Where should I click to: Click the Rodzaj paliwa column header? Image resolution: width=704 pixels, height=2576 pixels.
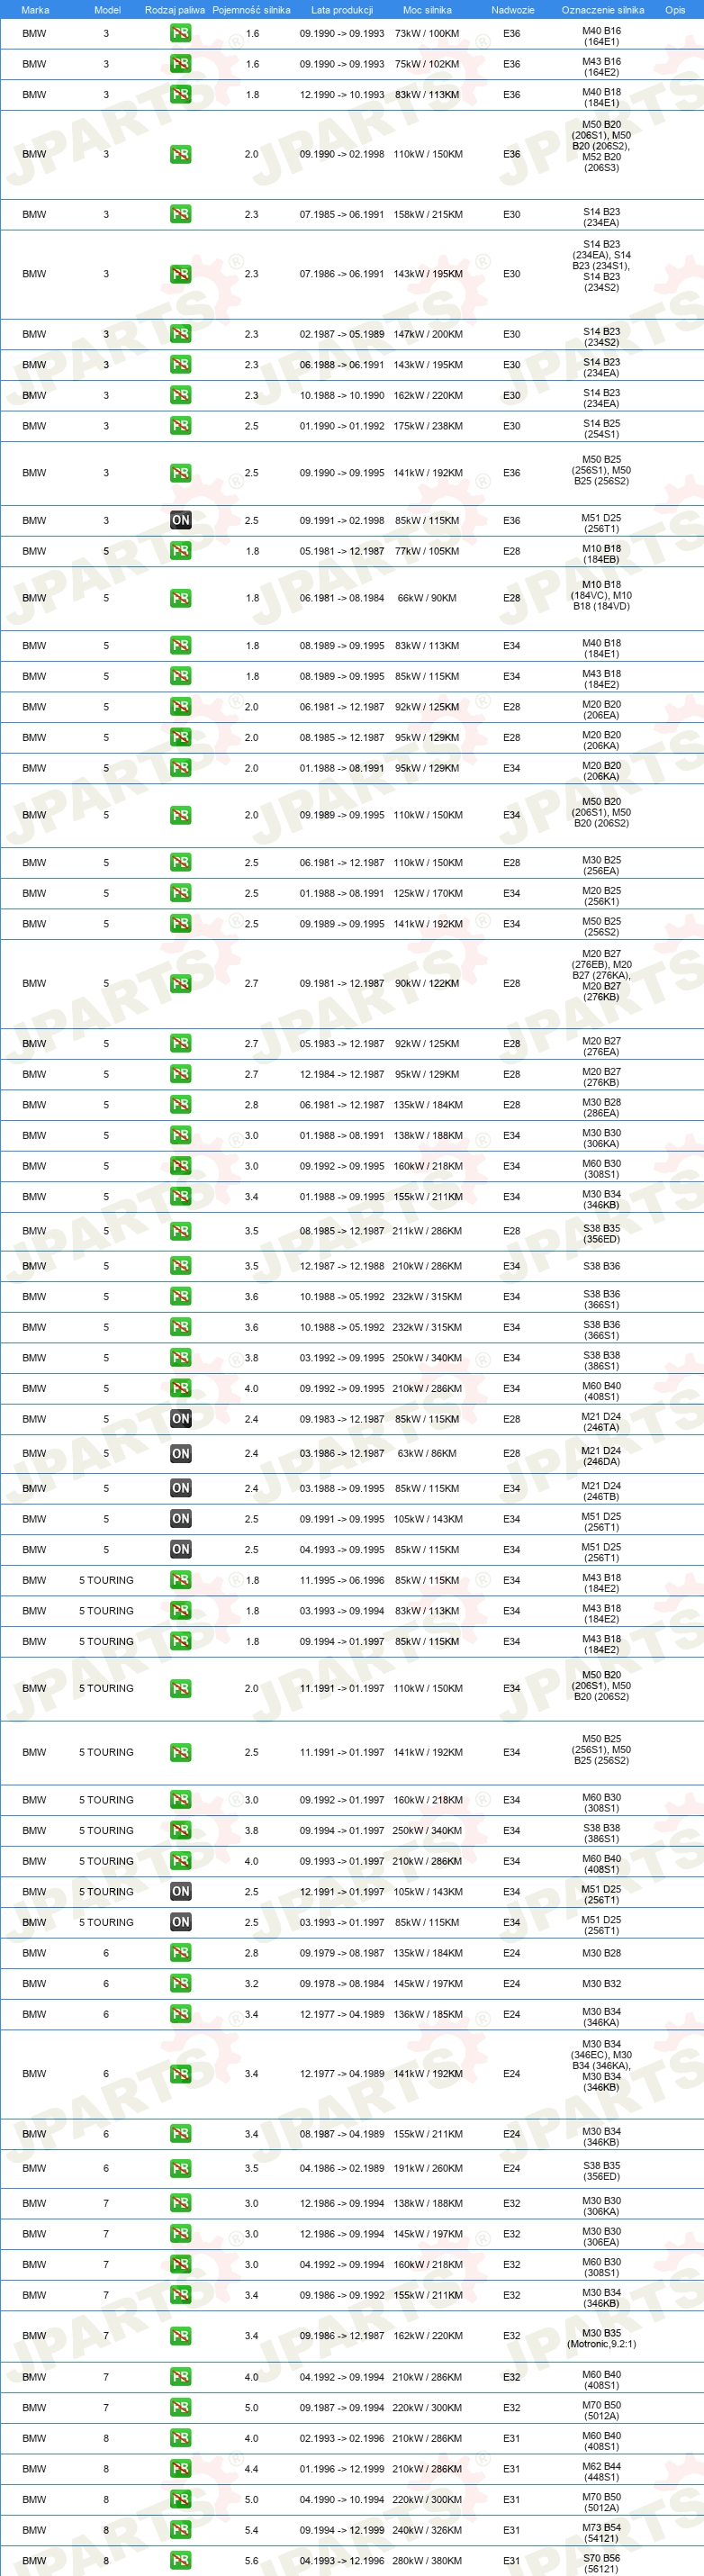coord(175,10)
